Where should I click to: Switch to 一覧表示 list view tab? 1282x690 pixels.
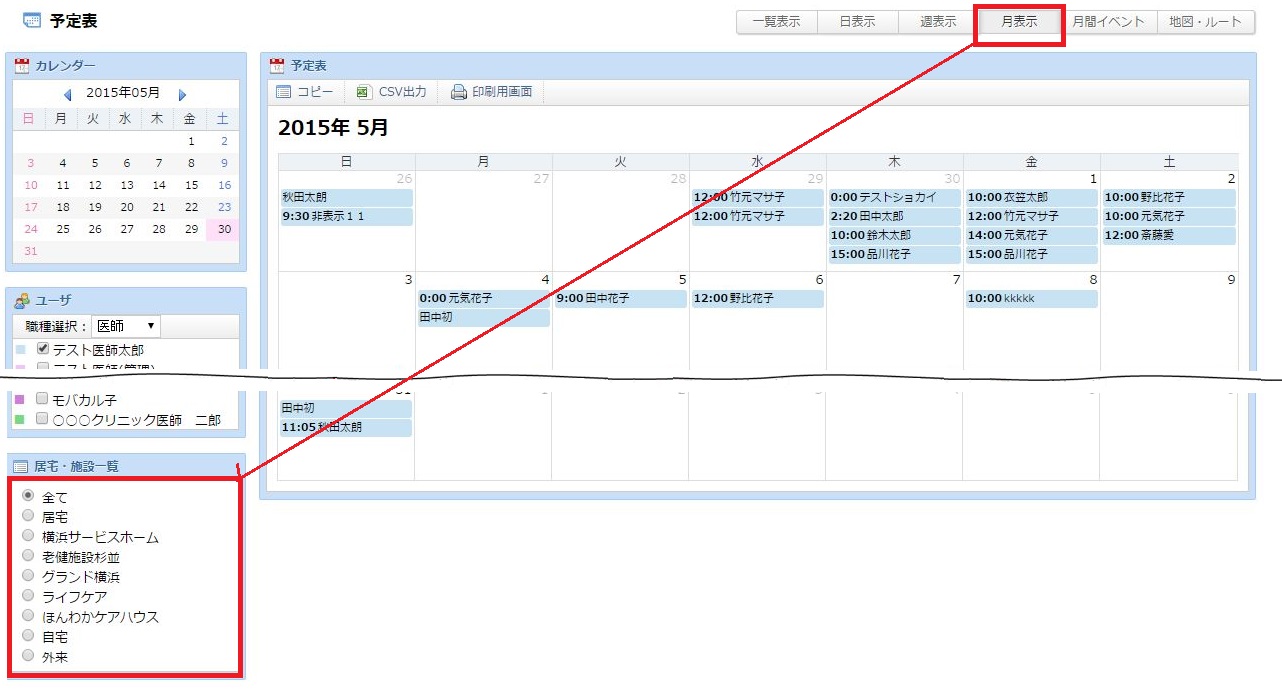[776, 22]
